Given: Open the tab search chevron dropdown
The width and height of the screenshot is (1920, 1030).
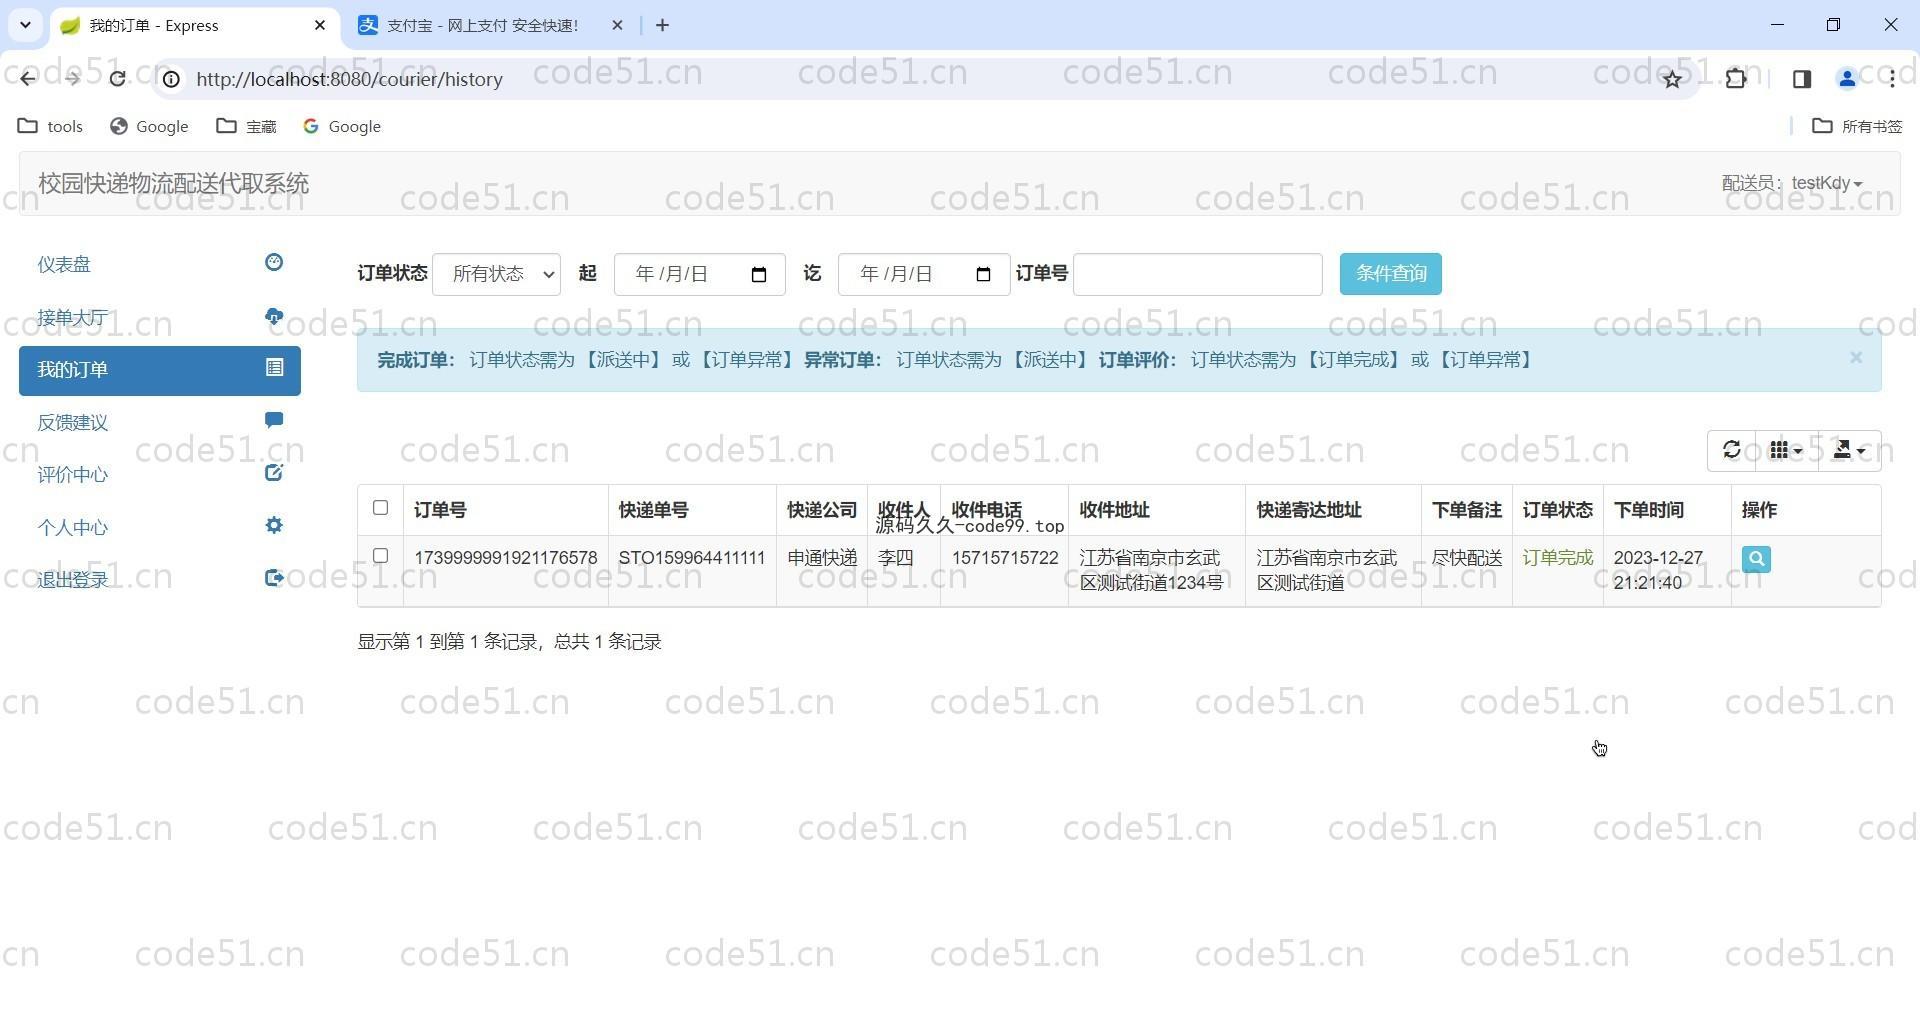Looking at the screenshot, I should coord(25,25).
